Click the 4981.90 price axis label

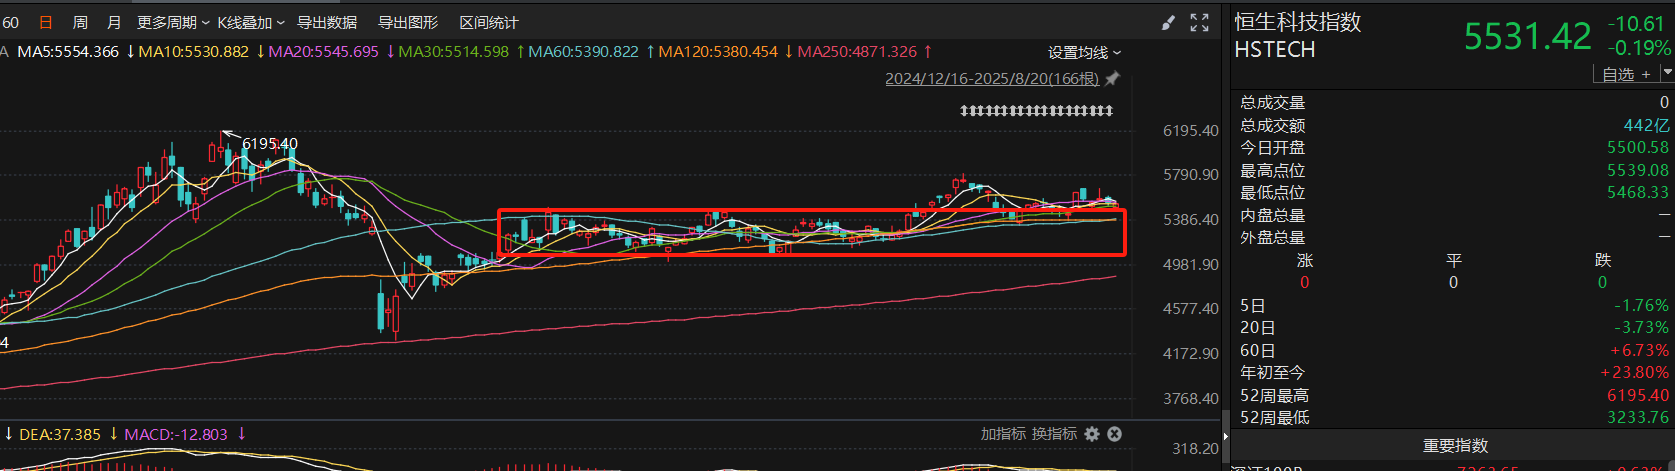coord(1191,264)
